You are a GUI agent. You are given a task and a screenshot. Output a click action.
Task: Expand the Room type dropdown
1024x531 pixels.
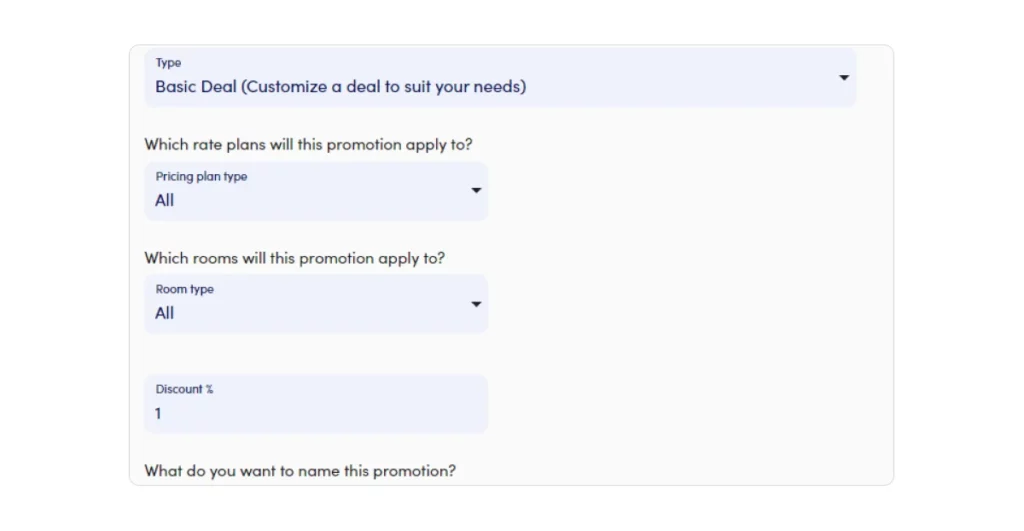(316, 304)
